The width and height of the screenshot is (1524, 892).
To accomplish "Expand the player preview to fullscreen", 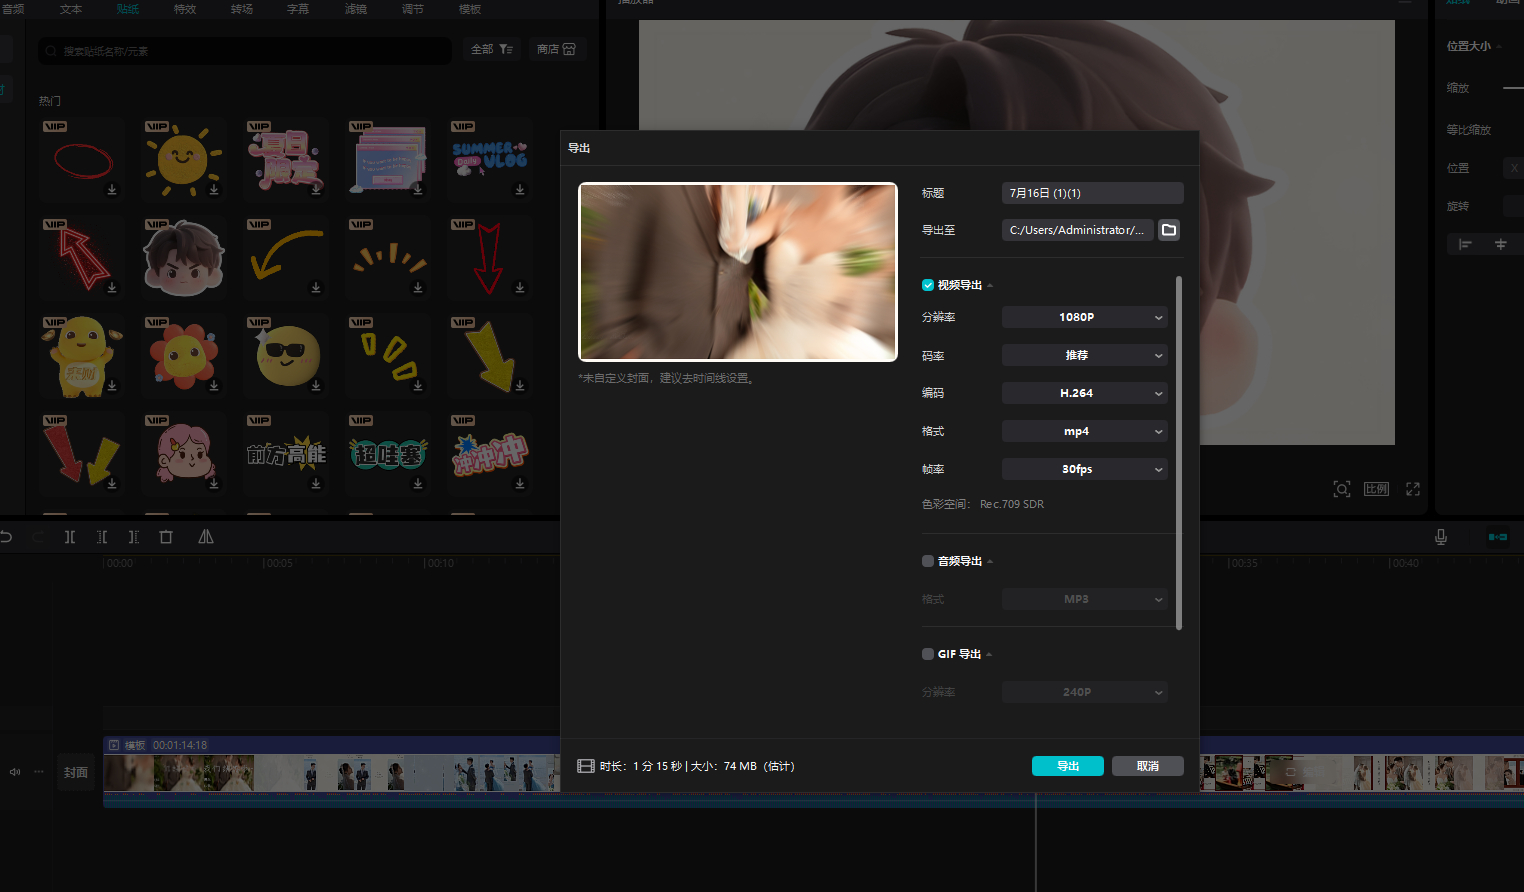I will [x=1412, y=489].
